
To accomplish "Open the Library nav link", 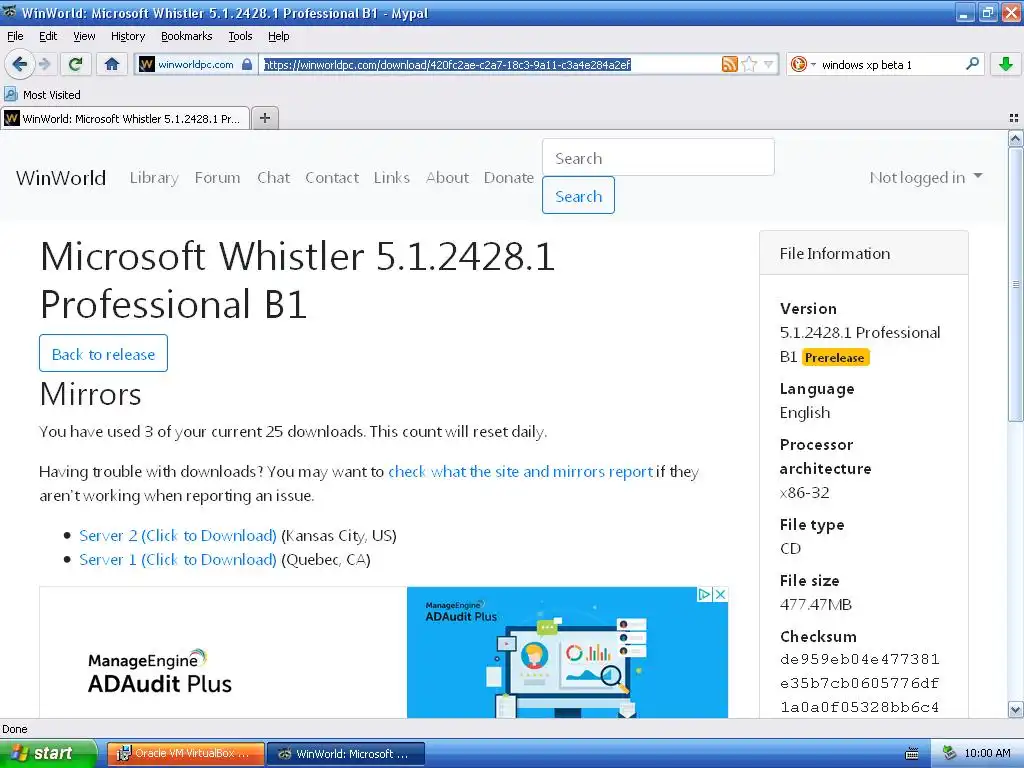I will click(x=154, y=178).
